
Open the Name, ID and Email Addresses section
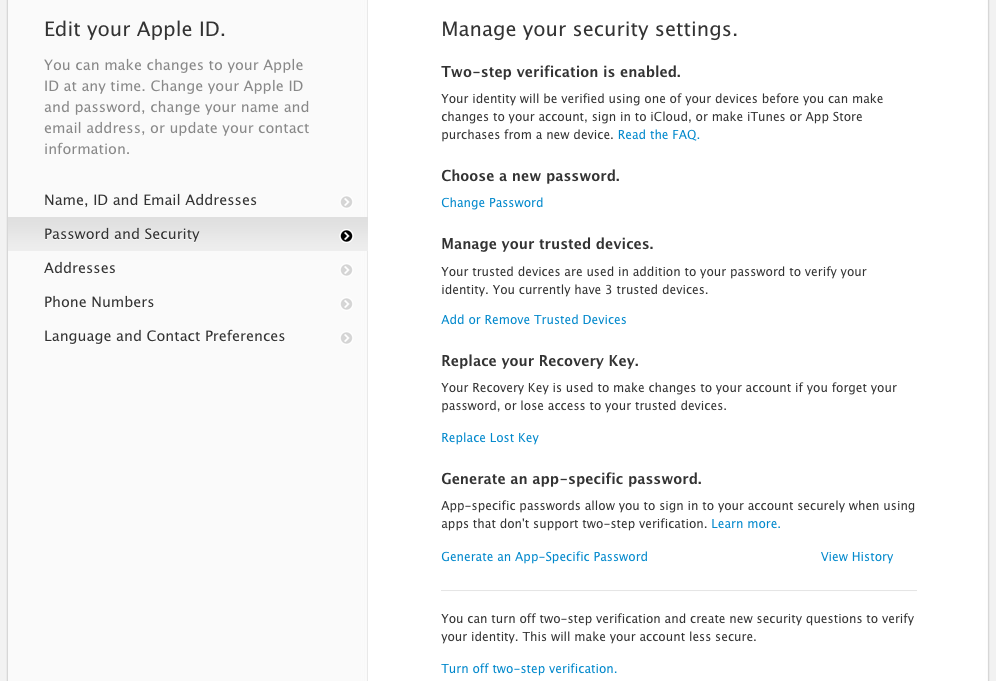point(150,200)
